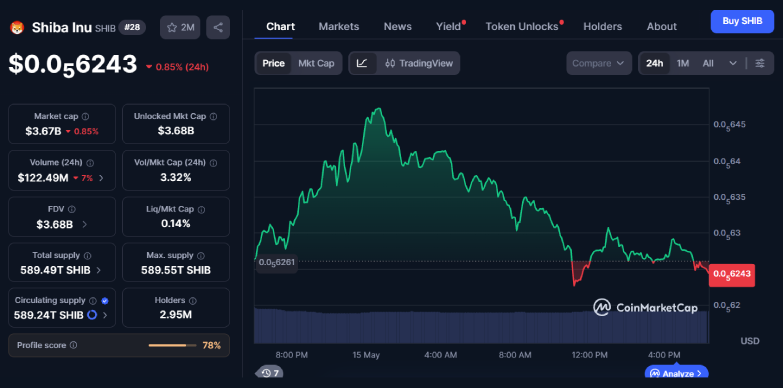The image size is (783, 388).
Task: Click the #28 rank badge
Action: tap(132, 27)
